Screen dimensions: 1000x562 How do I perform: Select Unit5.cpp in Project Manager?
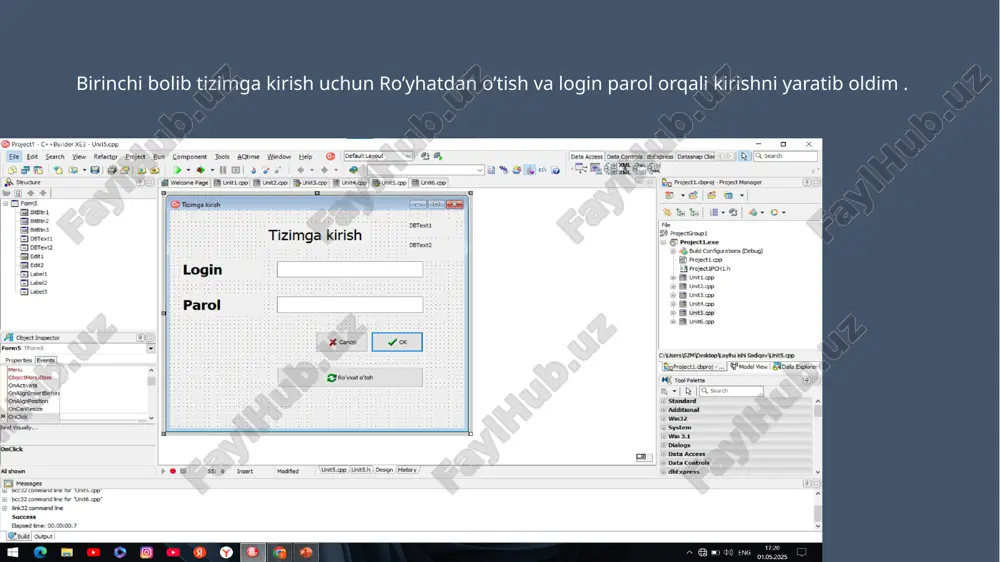[702, 313]
